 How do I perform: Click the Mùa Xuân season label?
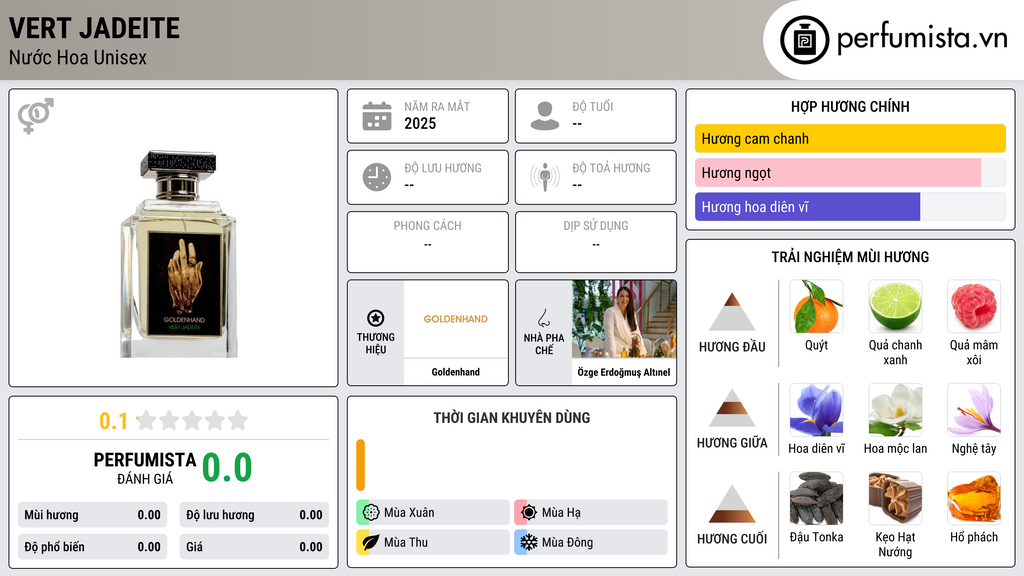(x=409, y=513)
